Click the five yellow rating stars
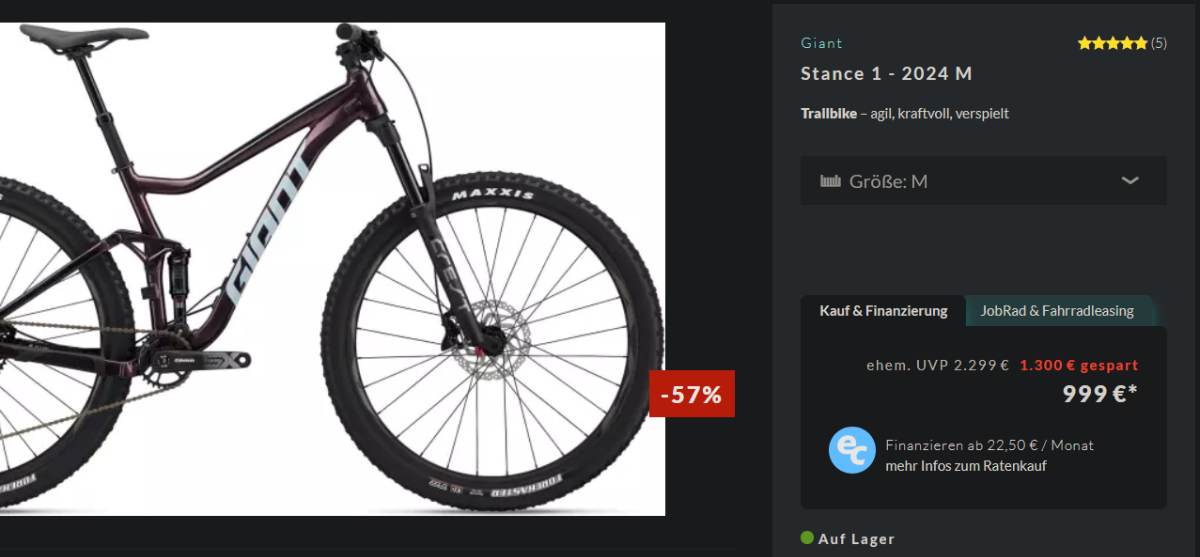The image size is (1200, 557). 1112,43
